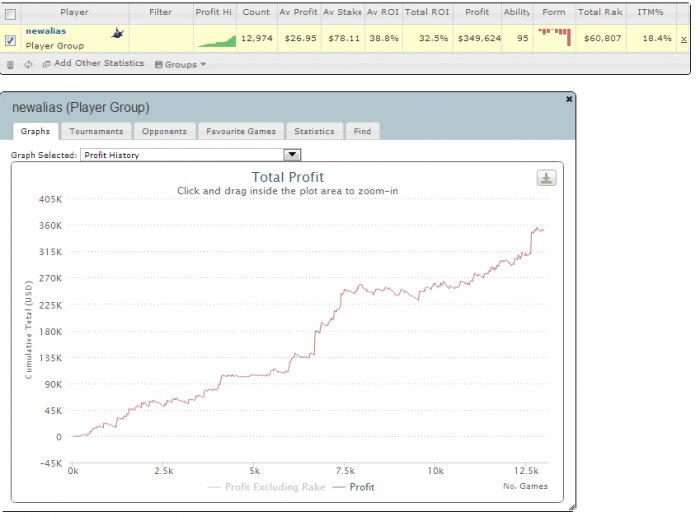Click the download chart icon
This screenshot has width=700, height=516.
(x=546, y=178)
